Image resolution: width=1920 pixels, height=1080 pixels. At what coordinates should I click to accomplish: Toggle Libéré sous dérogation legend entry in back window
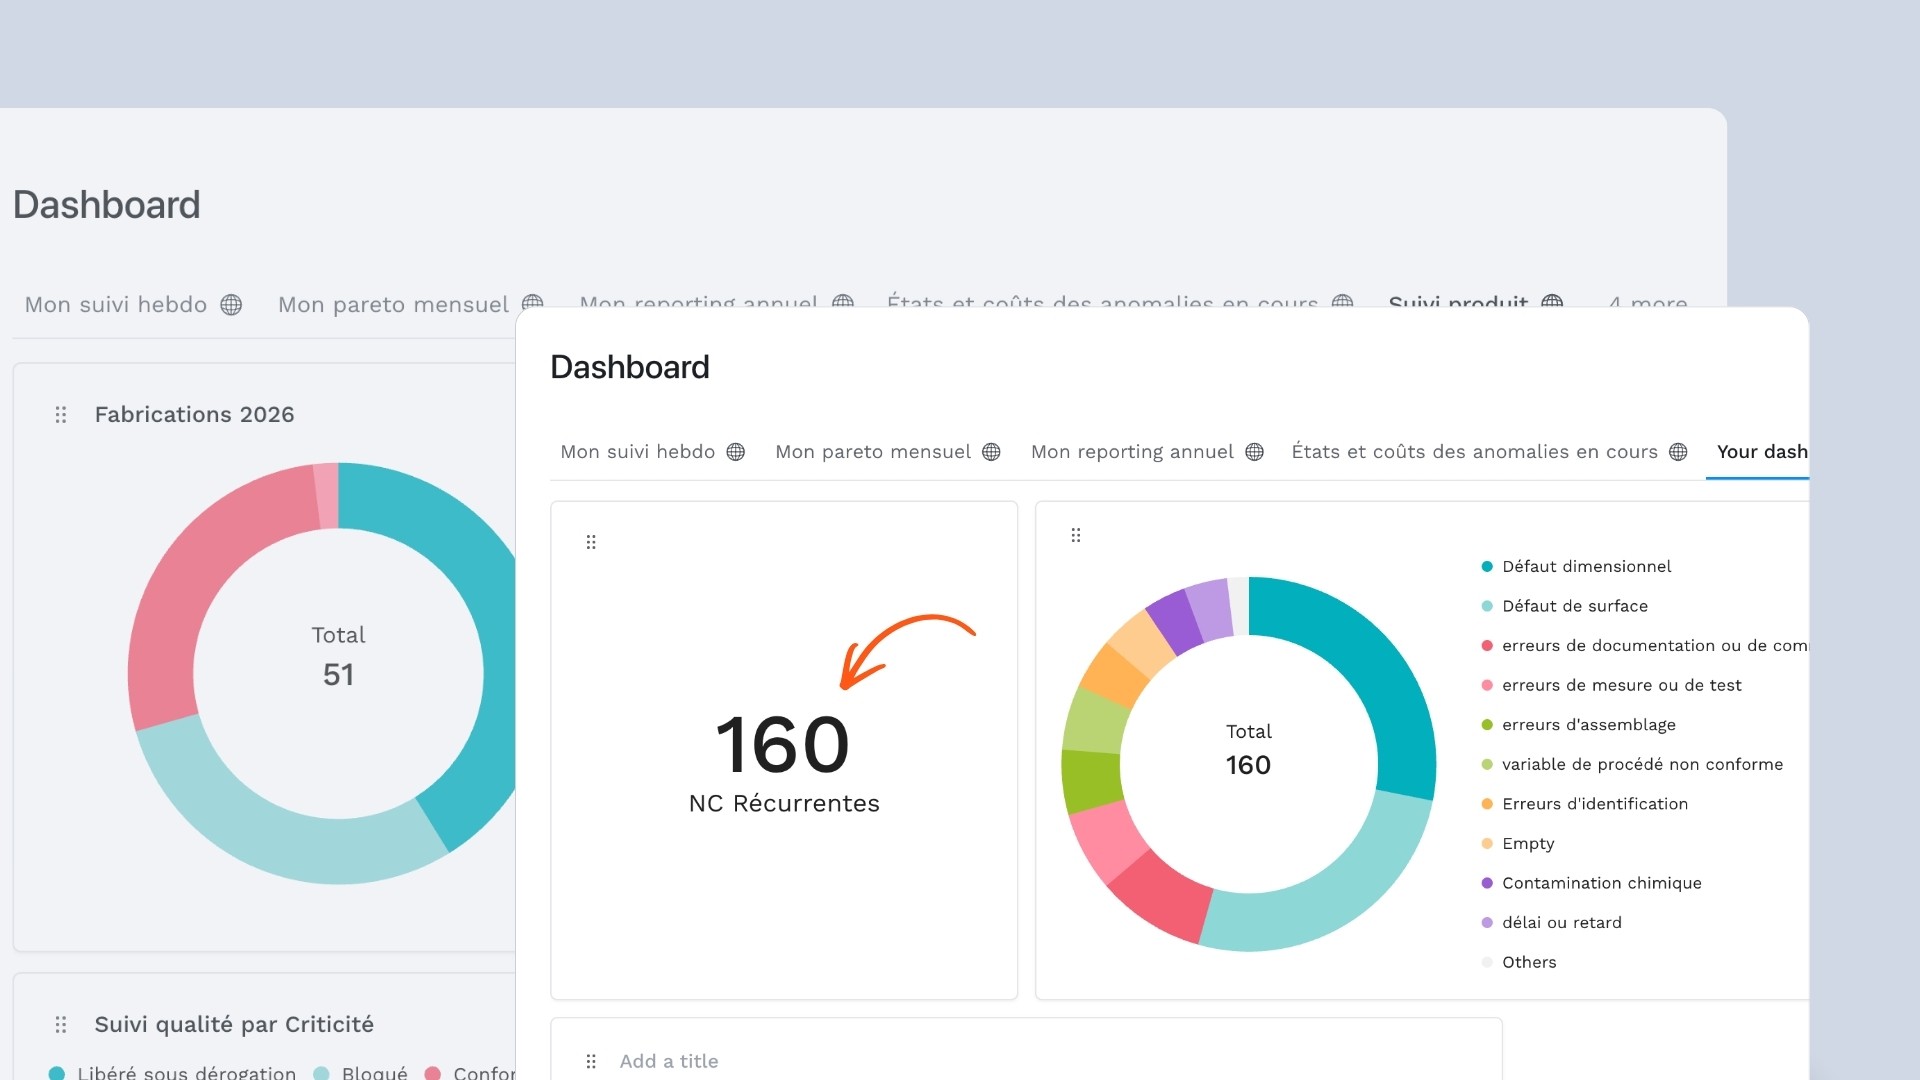(x=172, y=1072)
